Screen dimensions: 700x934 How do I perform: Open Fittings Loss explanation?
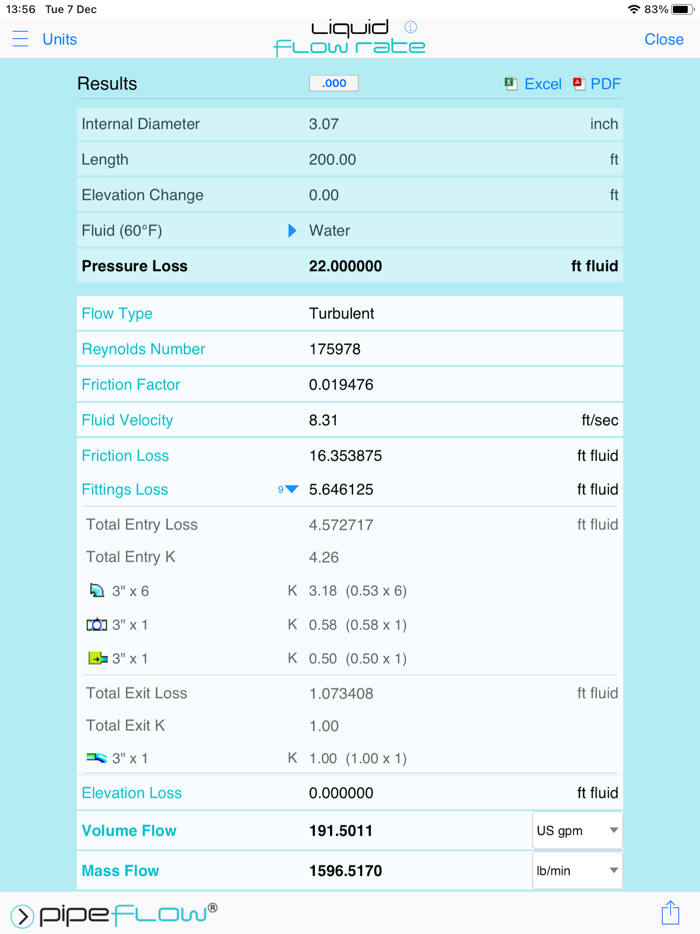click(x=125, y=490)
